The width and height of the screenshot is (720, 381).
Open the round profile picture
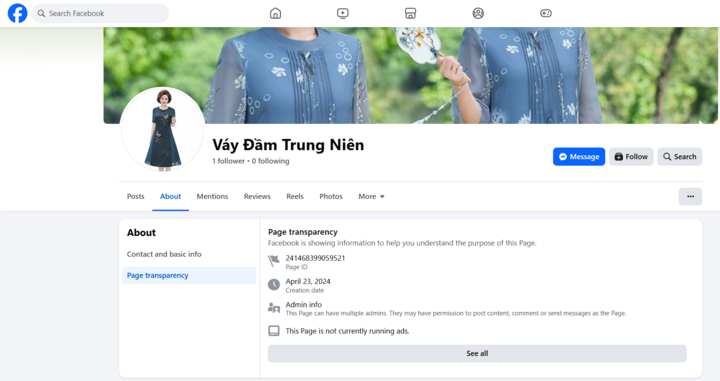[163, 129]
